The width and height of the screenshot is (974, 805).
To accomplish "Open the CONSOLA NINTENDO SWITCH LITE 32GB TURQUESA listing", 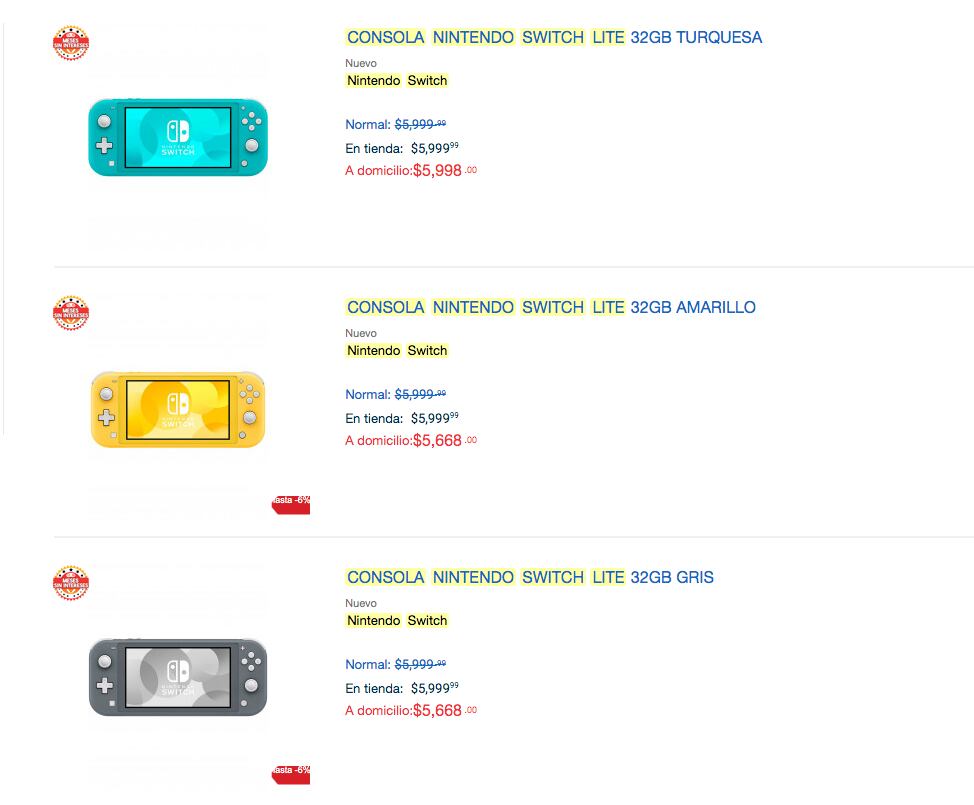I will pyautogui.click(x=553, y=37).
